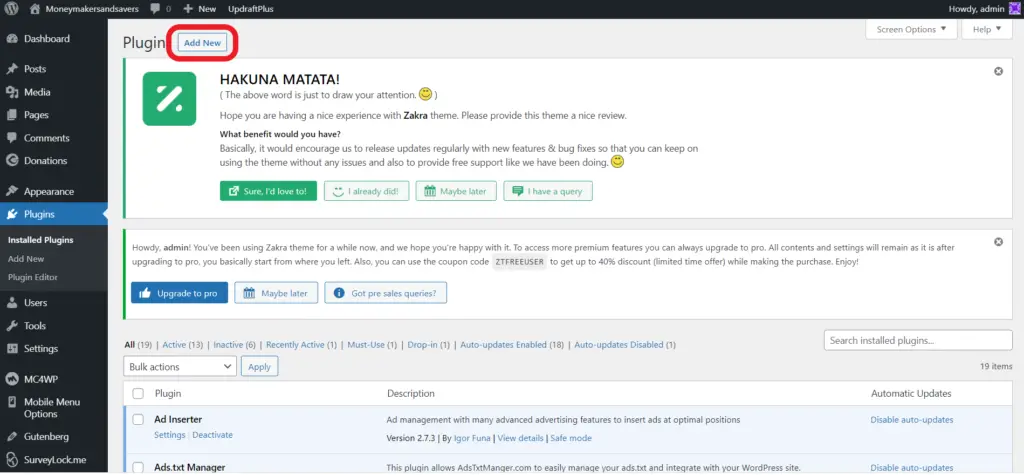The width and height of the screenshot is (1024, 475).
Task: Click Got pre sales queries? button
Action: [385, 293]
